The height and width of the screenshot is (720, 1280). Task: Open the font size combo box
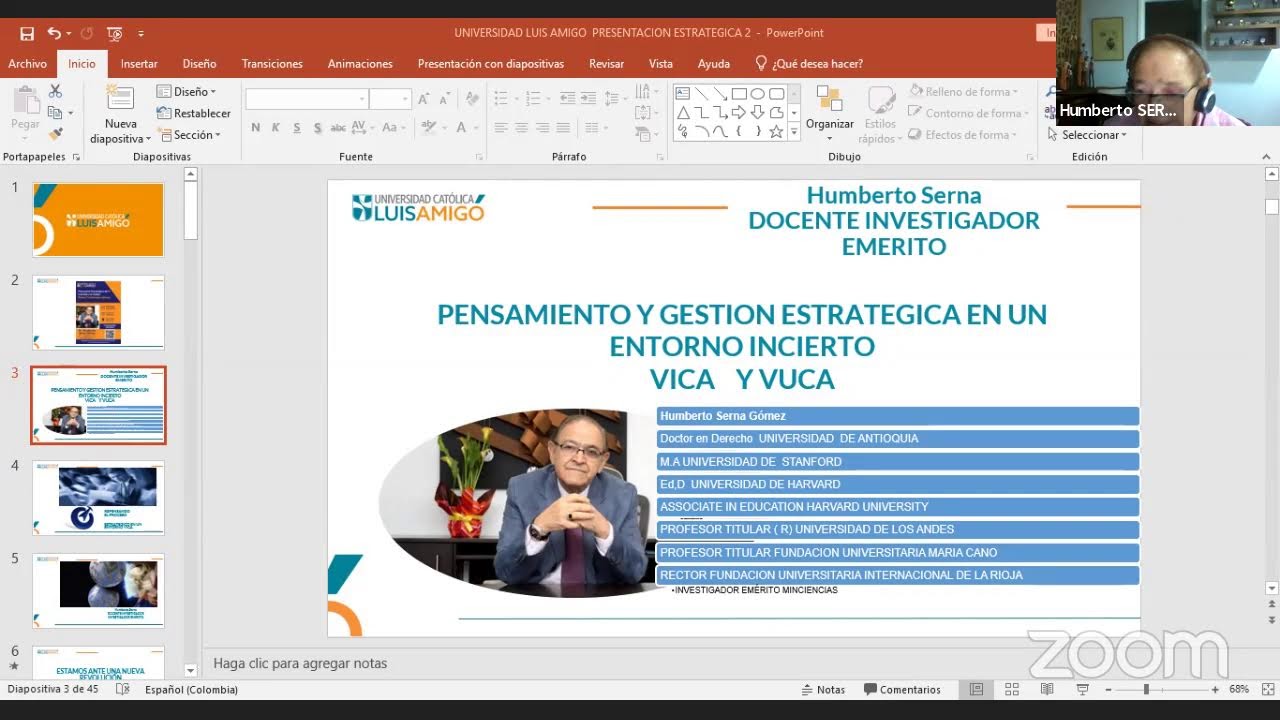coord(390,99)
